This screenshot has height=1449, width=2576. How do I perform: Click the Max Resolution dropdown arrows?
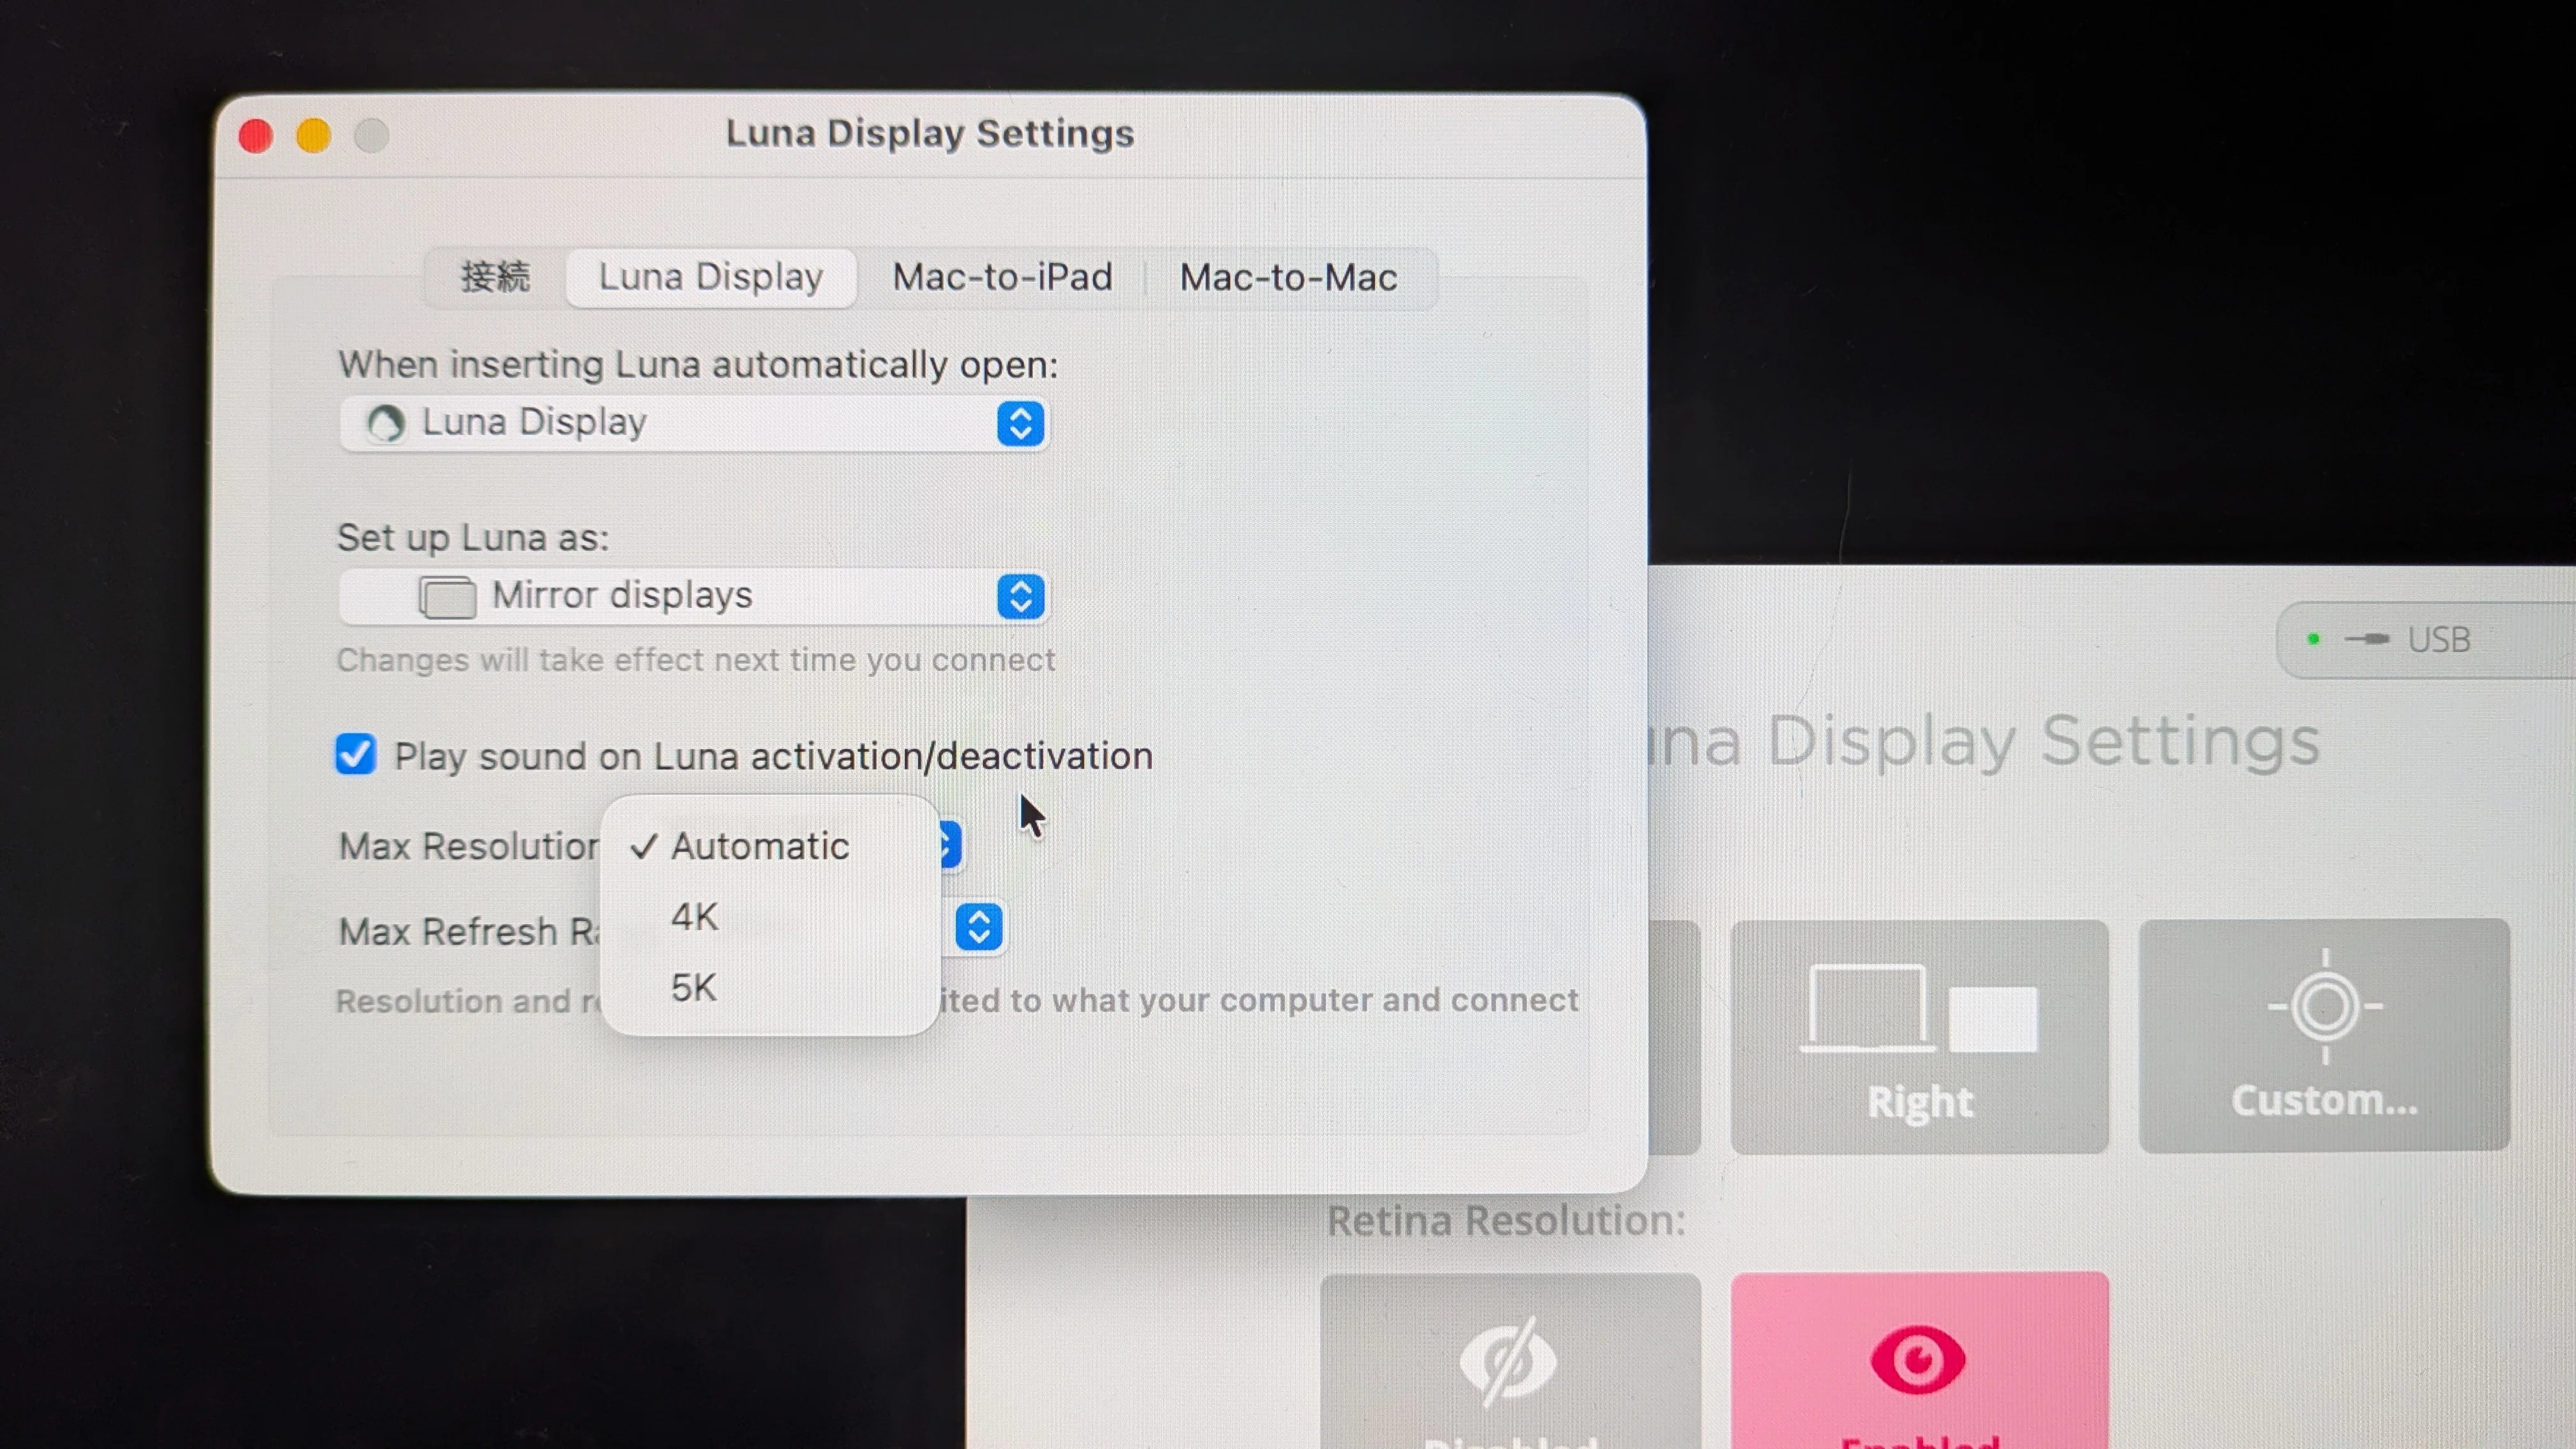pos(950,845)
